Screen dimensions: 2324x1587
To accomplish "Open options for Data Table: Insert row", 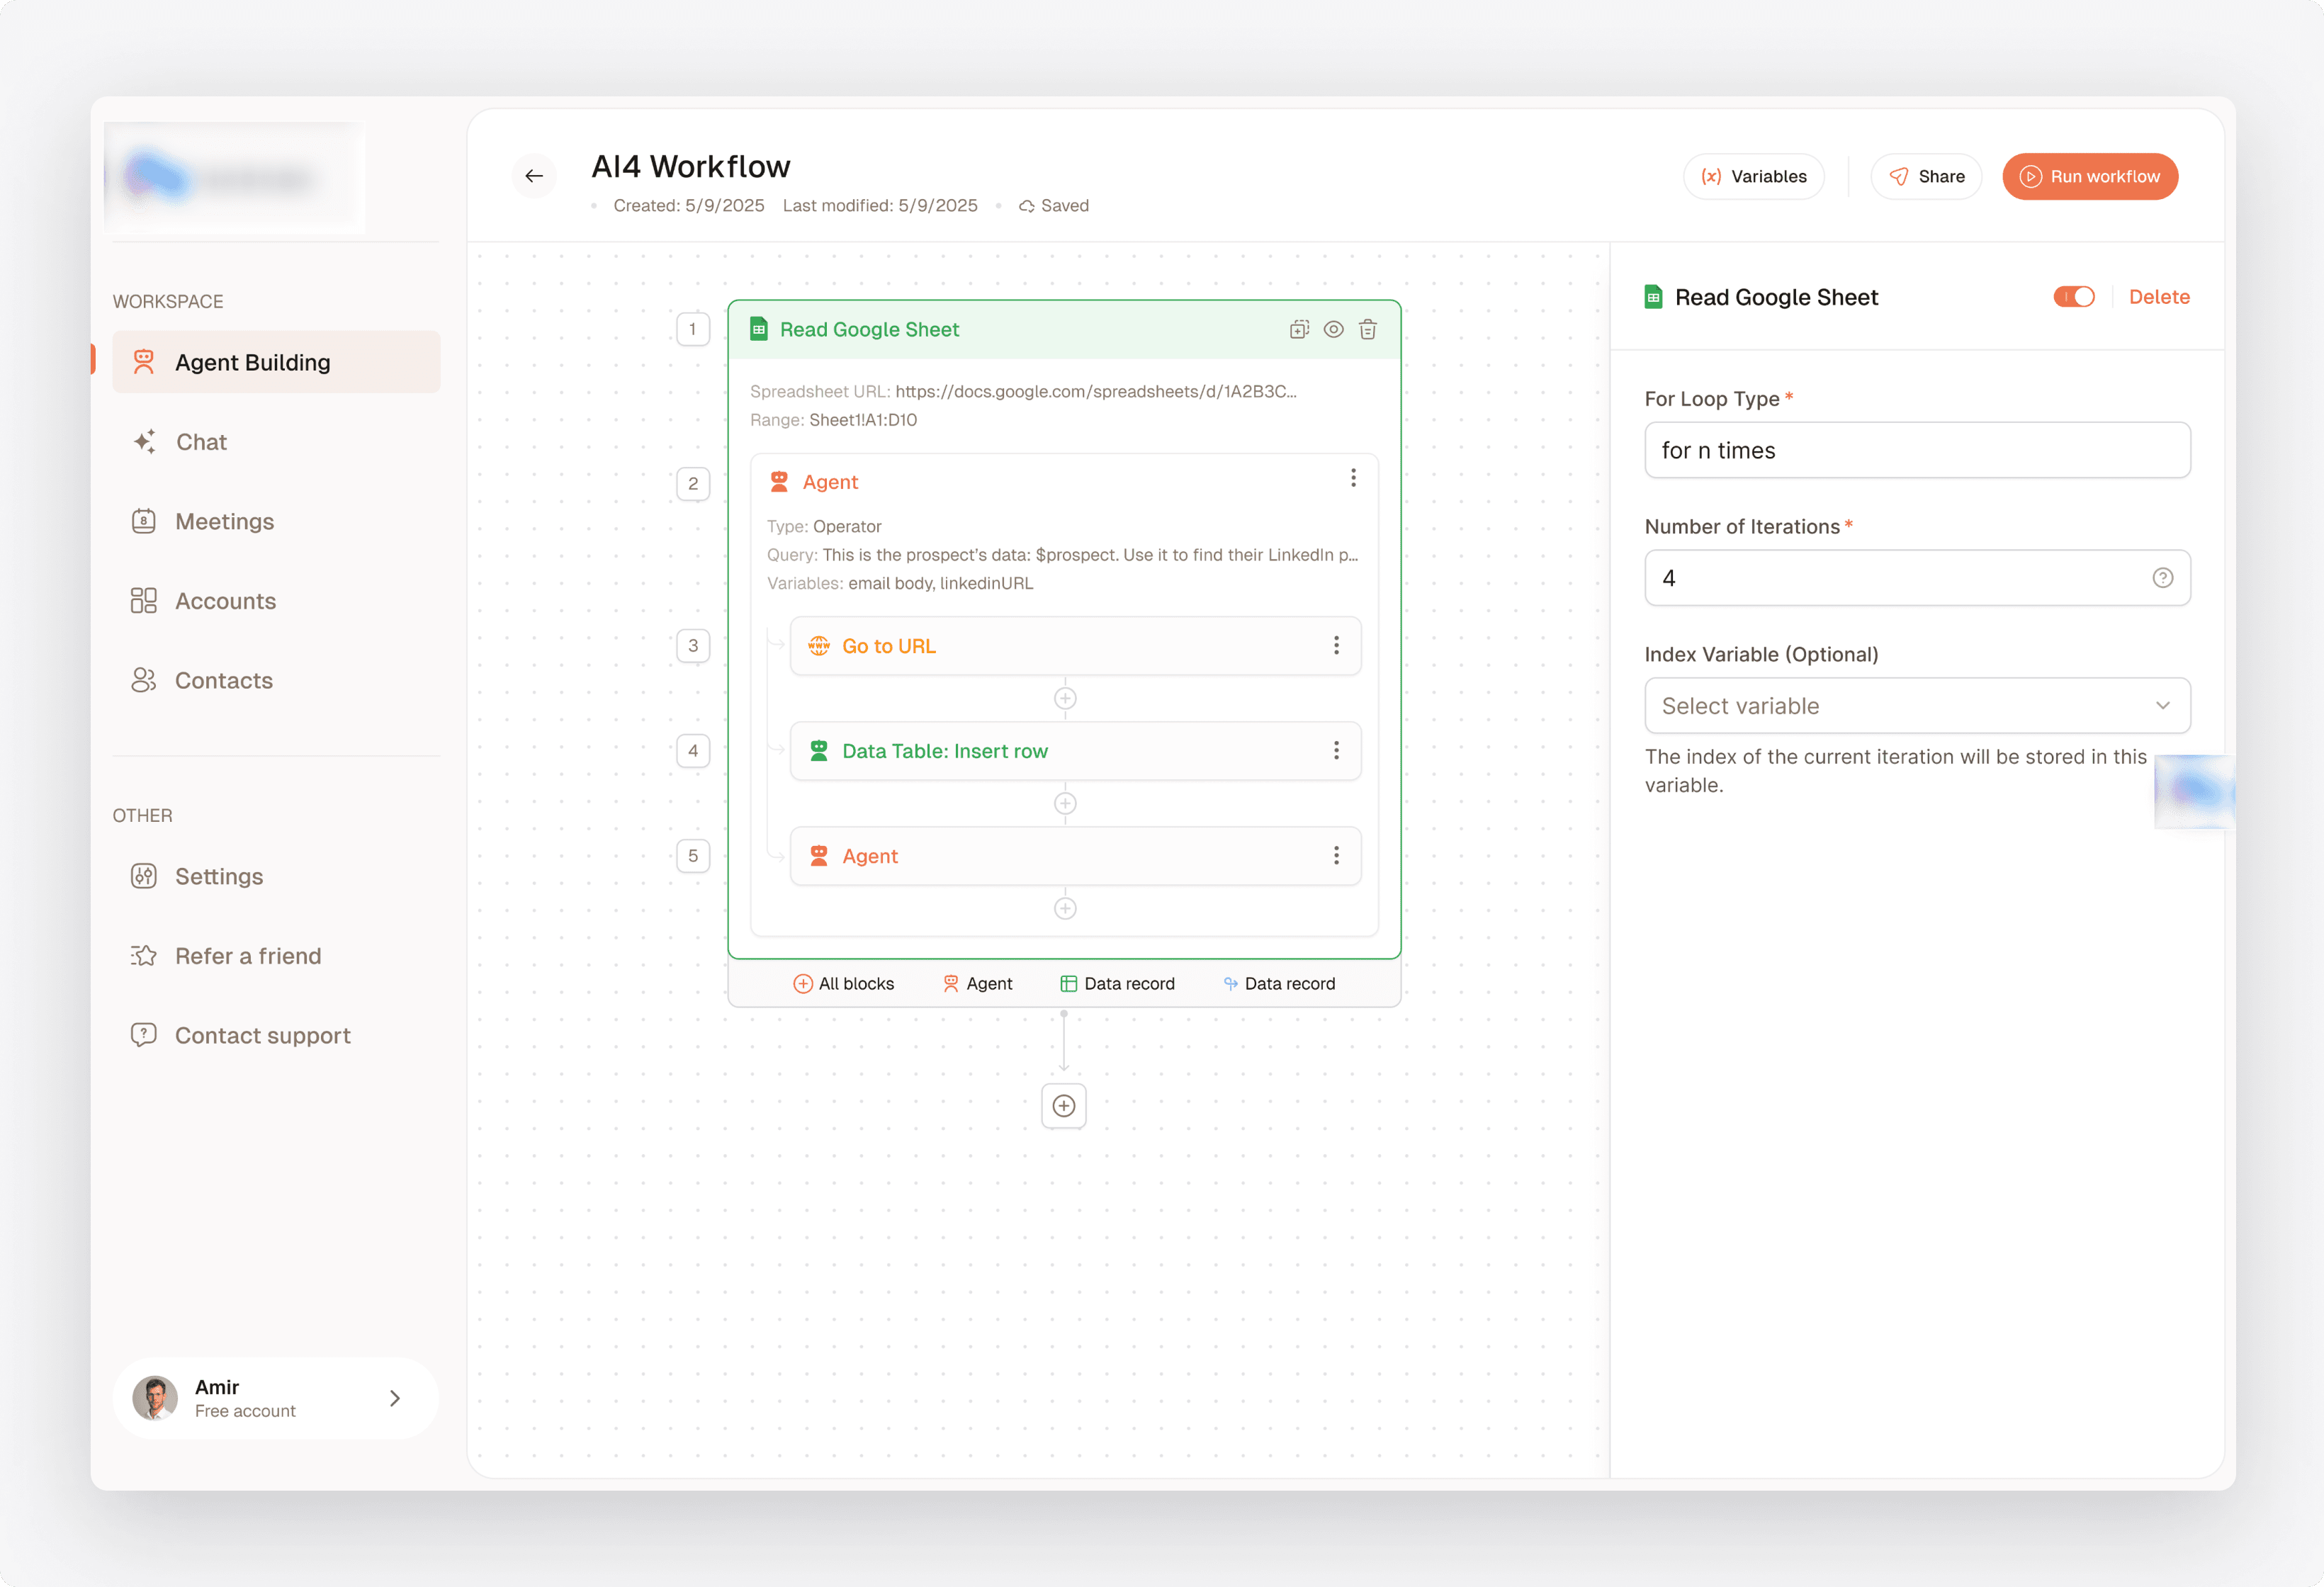I will (x=1336, y=750).
